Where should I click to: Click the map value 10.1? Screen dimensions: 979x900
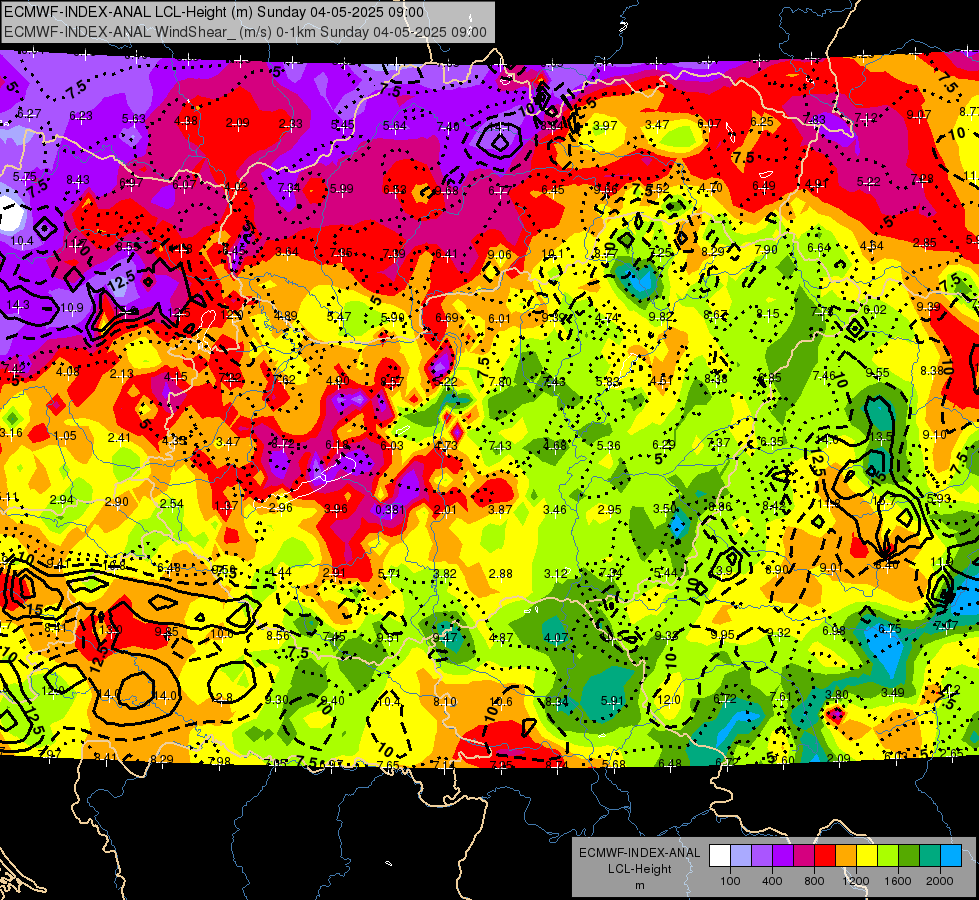552,254
